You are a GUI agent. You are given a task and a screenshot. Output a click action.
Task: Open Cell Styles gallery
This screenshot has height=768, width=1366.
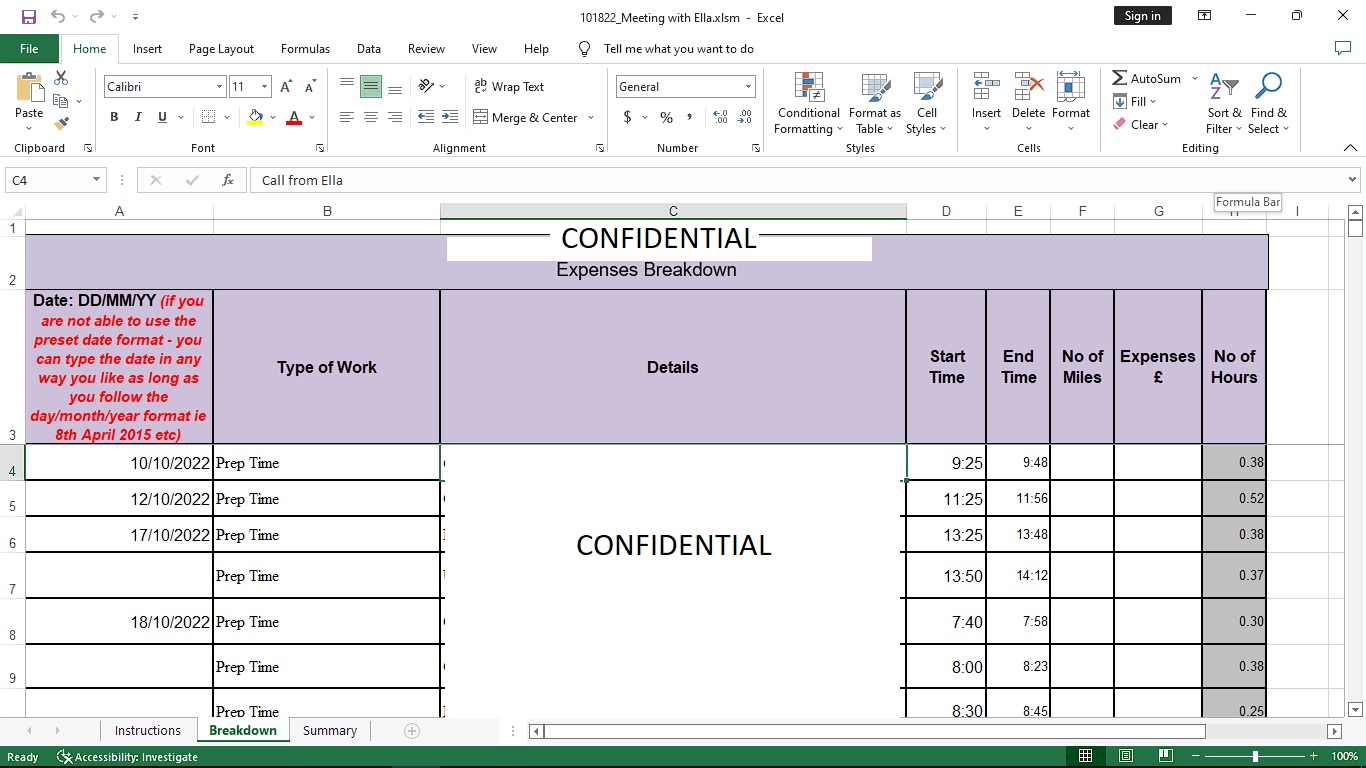(x=927, y=103)
